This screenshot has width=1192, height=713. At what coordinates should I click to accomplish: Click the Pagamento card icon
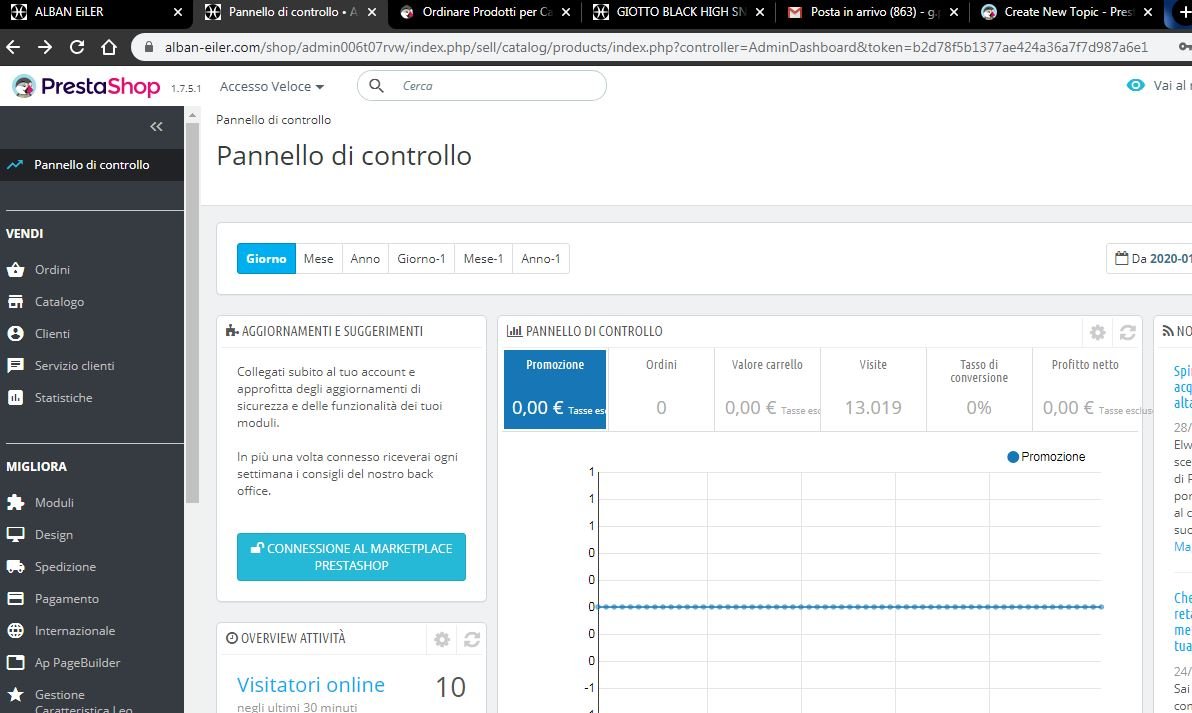coord(15,598)
